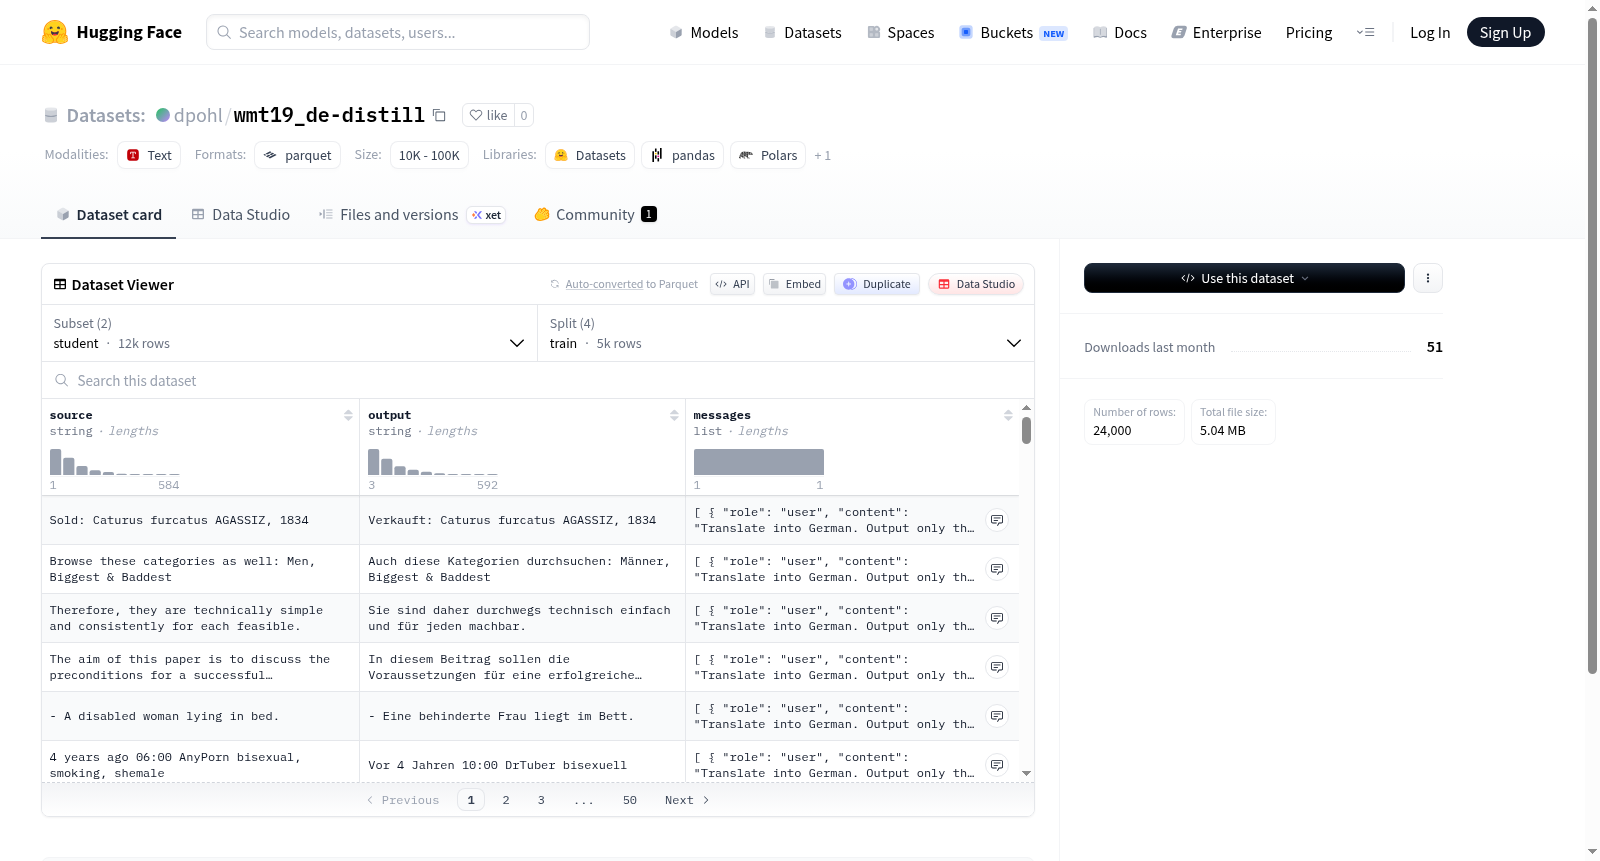Open the Dataset card tab

coord(108,214)
